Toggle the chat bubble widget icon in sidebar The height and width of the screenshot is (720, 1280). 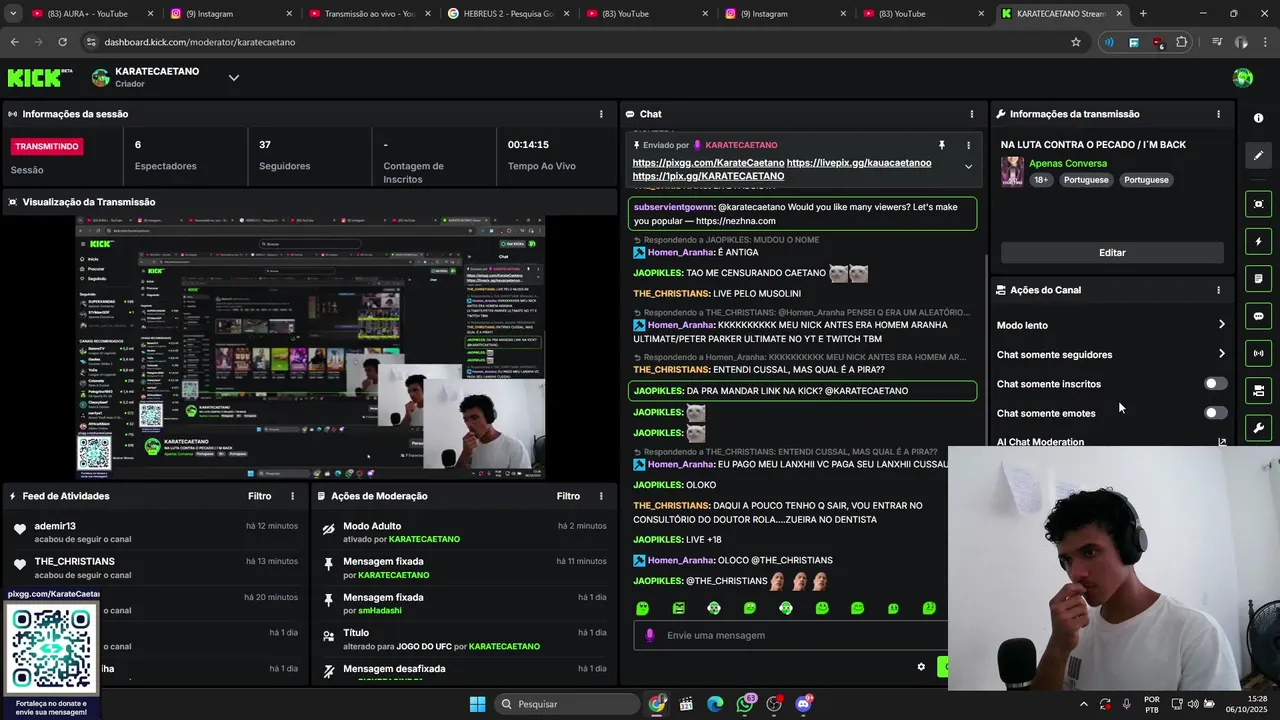(1258, 316)
